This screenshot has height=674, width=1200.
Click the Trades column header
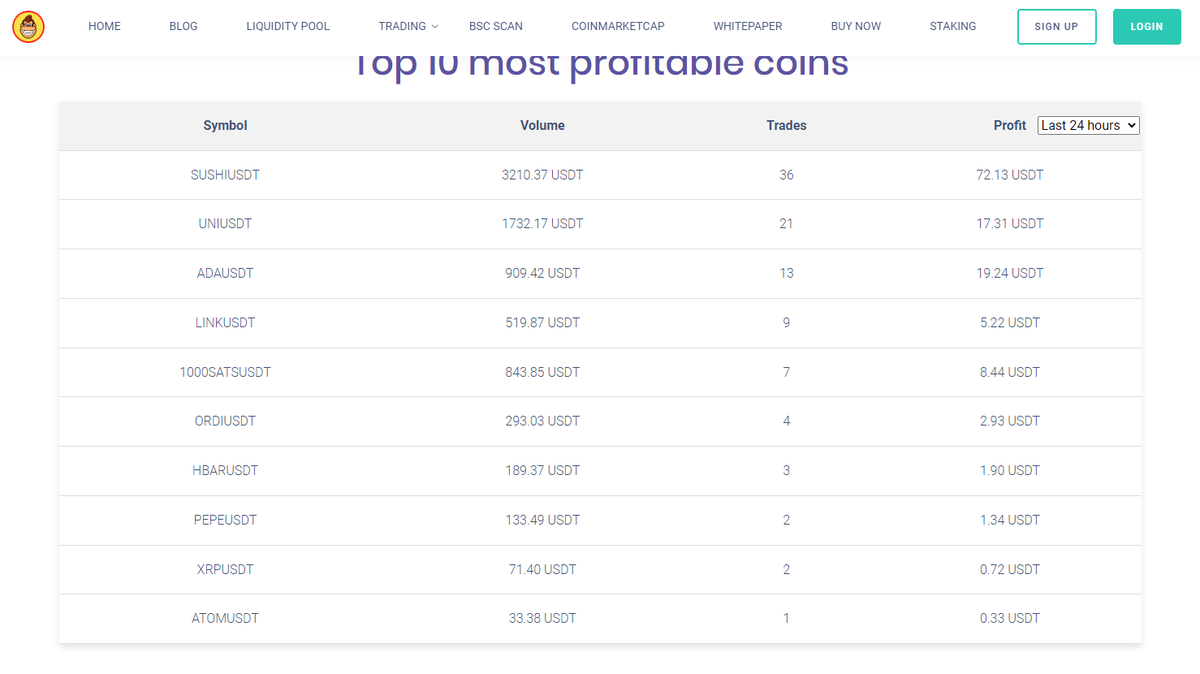coord(786,125)
